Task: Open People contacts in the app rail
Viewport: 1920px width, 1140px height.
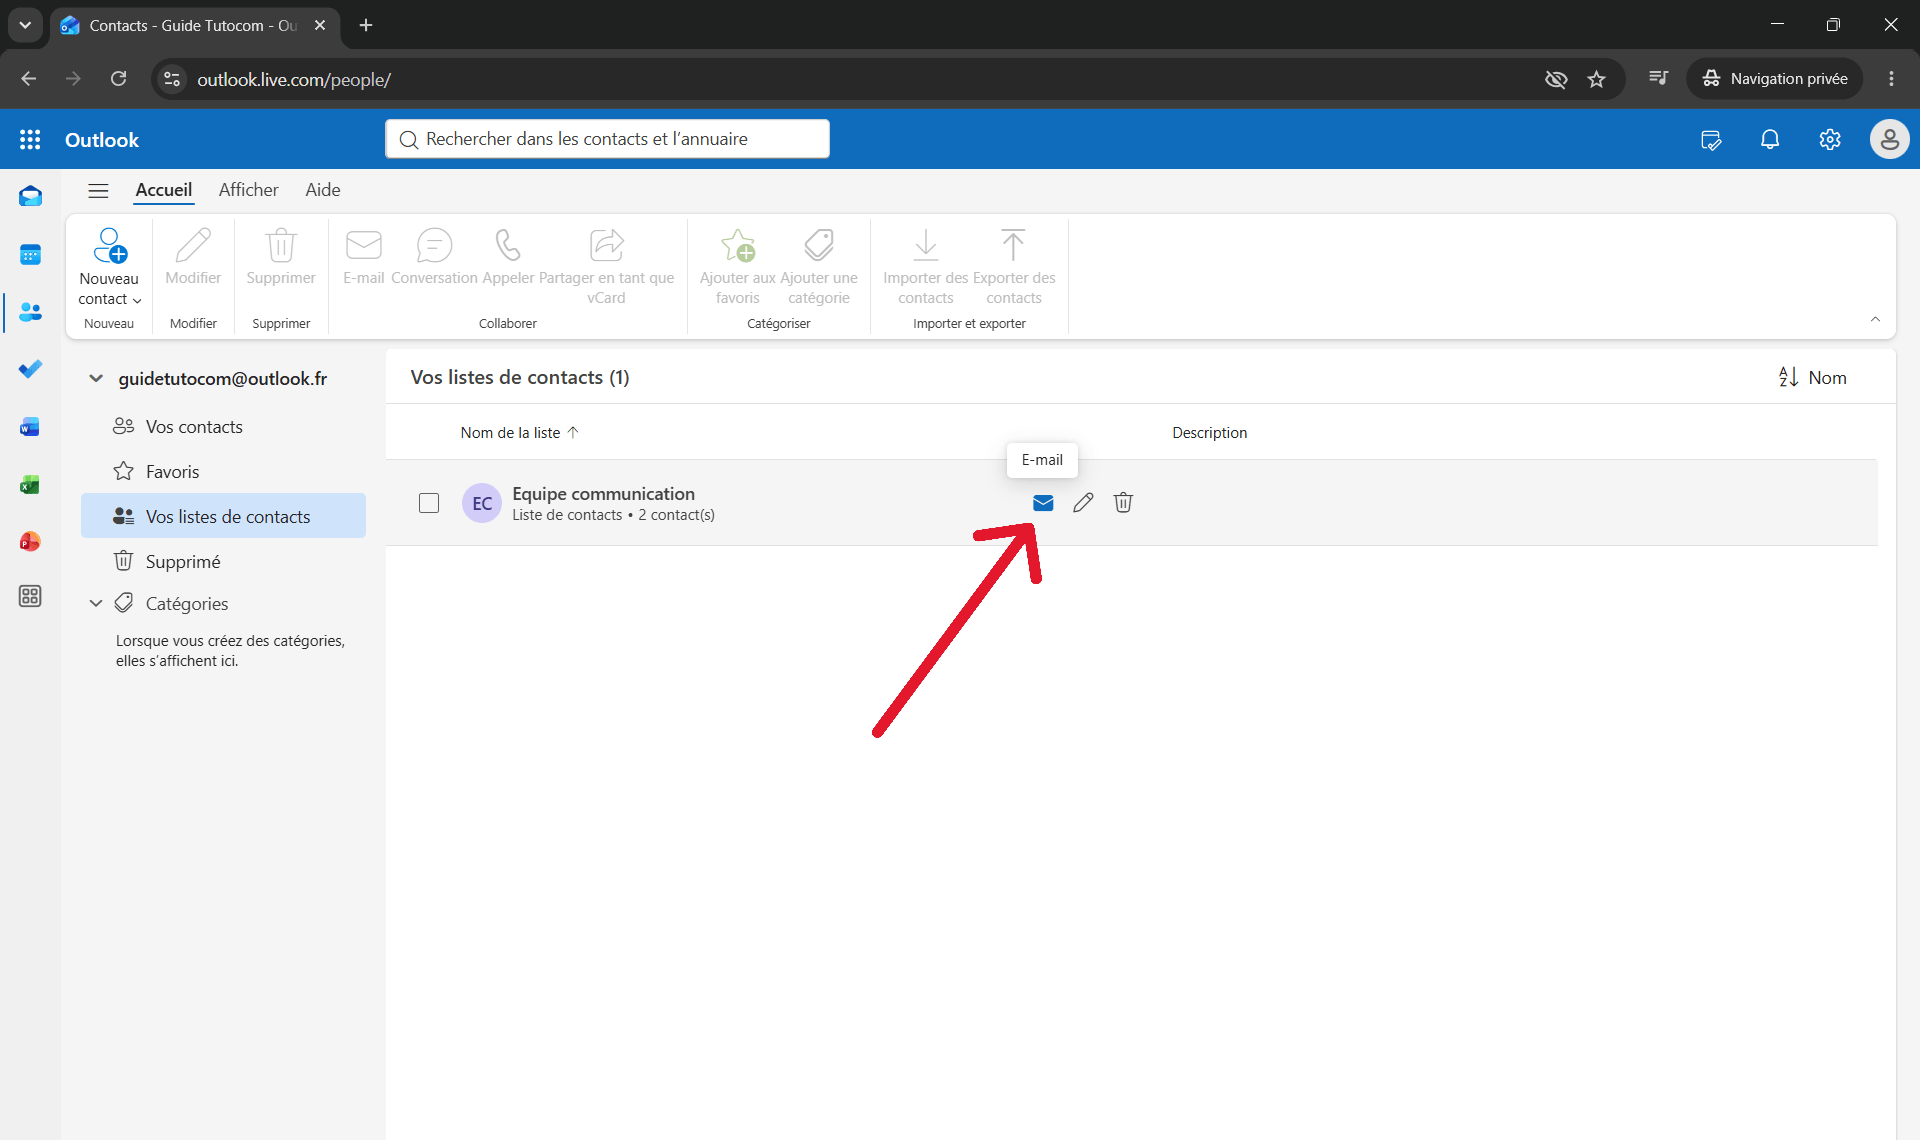Action: [30, 312]
